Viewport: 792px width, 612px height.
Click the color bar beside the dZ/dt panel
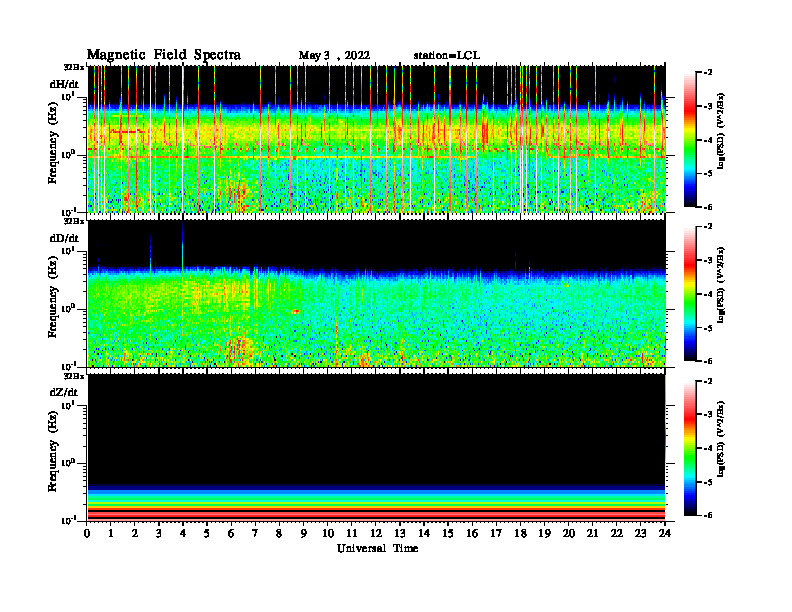click(x=690, y=448)
